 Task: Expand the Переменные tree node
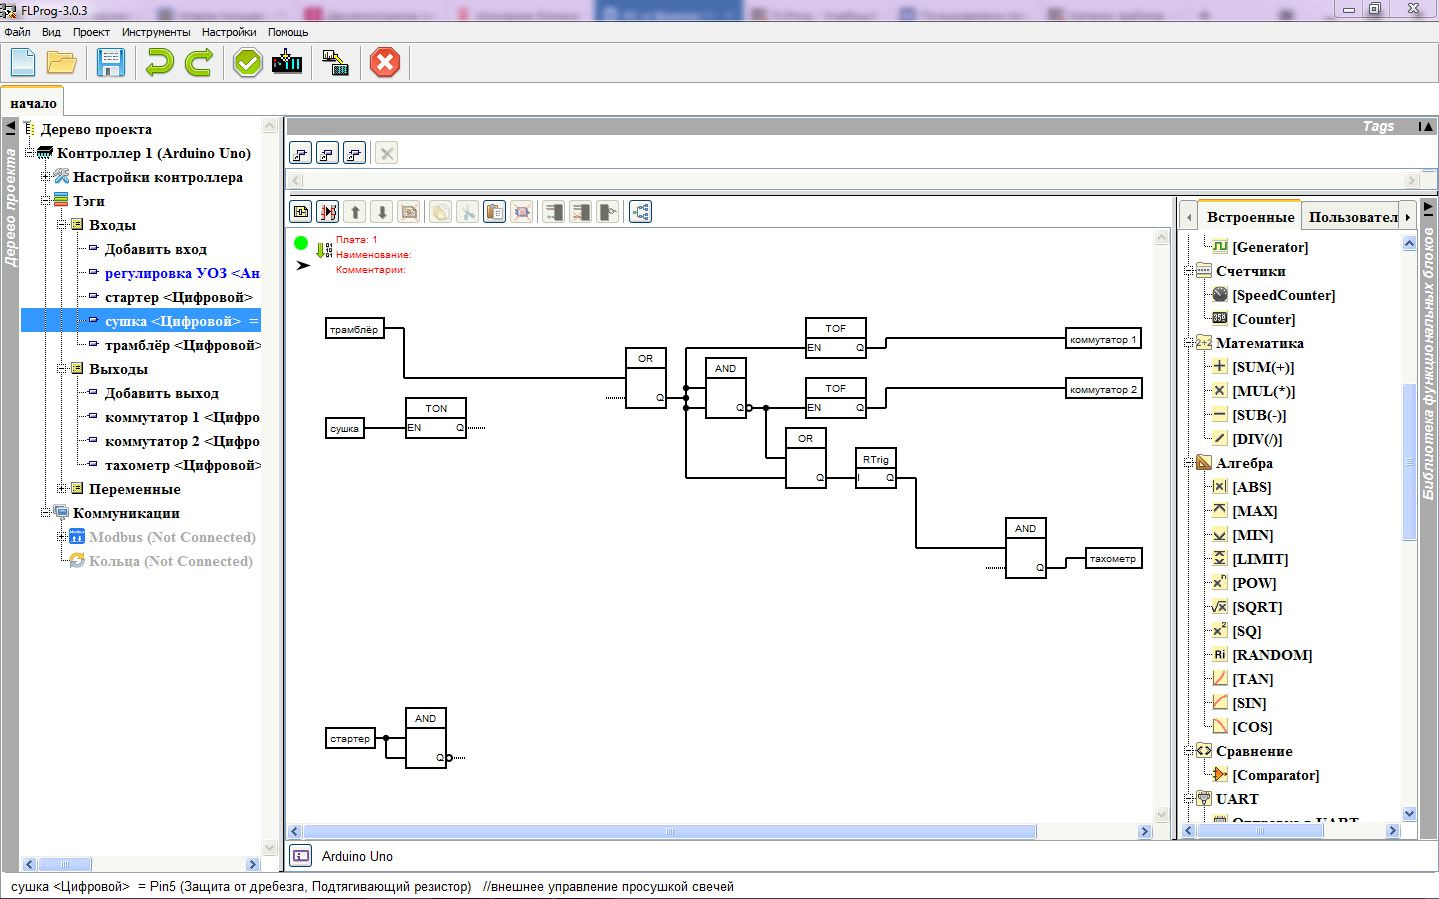[62, 489]
